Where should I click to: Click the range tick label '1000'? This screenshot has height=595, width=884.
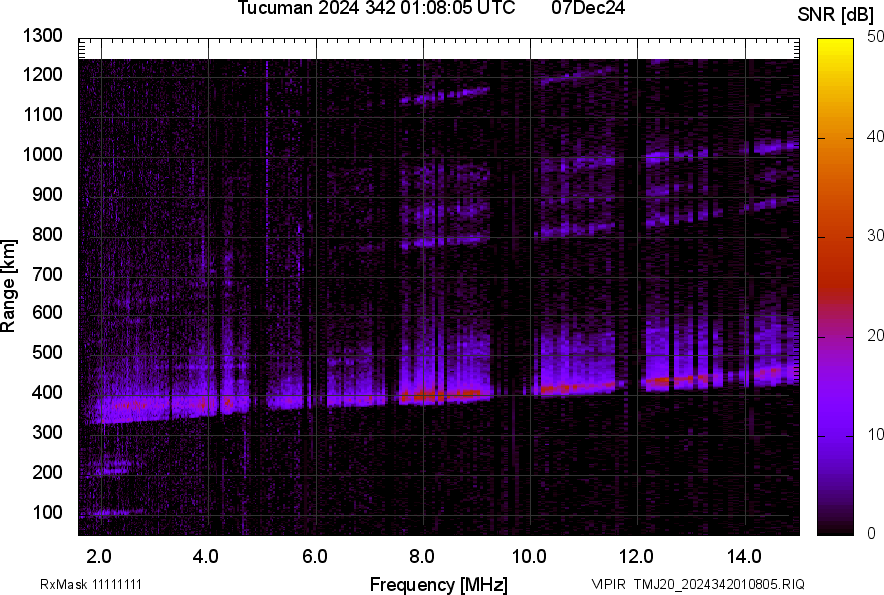pyautogui.click(x=42, y=154)
